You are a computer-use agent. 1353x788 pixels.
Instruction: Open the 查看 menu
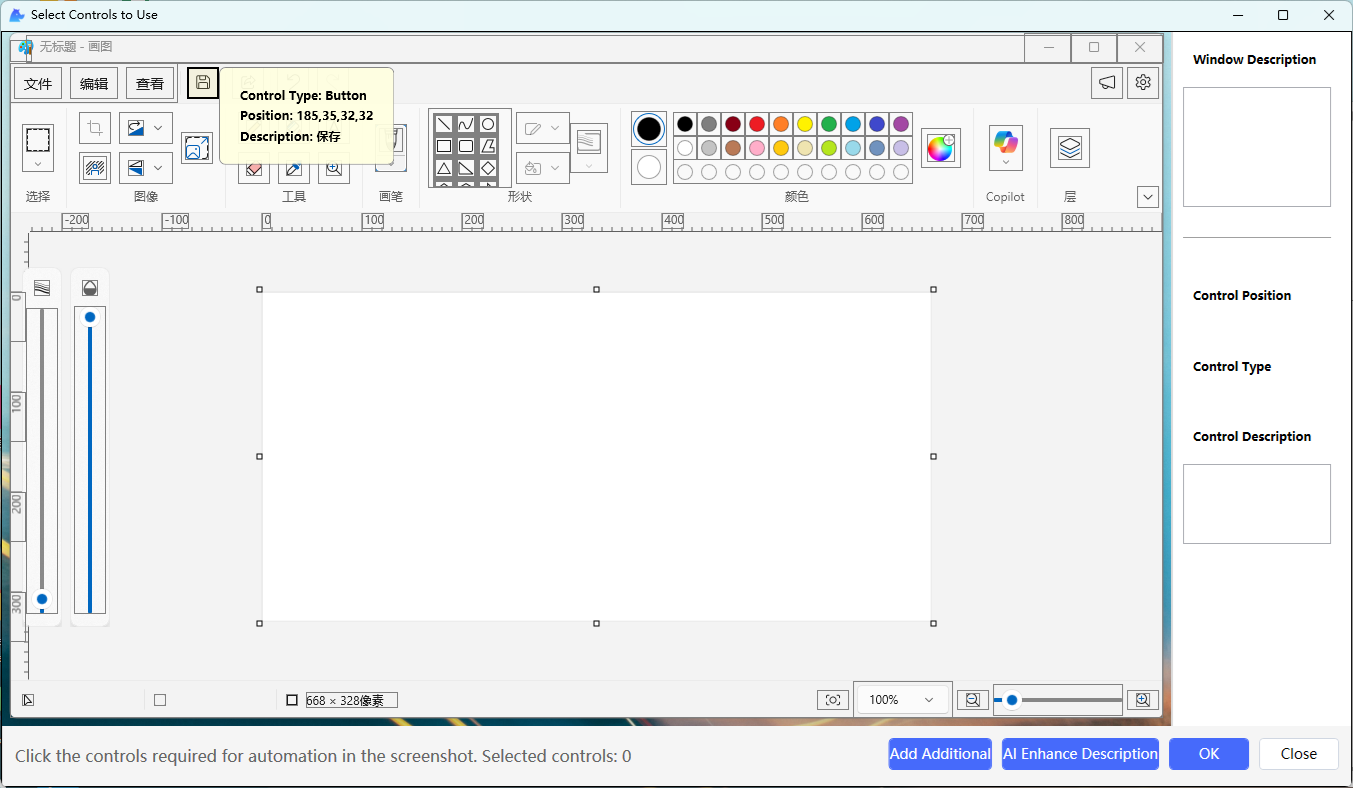(150, 84)
